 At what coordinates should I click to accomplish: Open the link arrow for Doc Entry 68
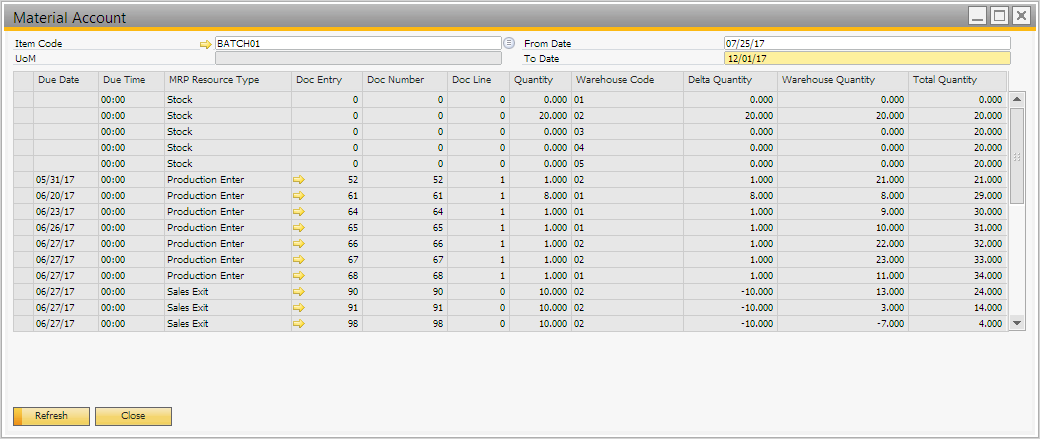coord(298,276)
